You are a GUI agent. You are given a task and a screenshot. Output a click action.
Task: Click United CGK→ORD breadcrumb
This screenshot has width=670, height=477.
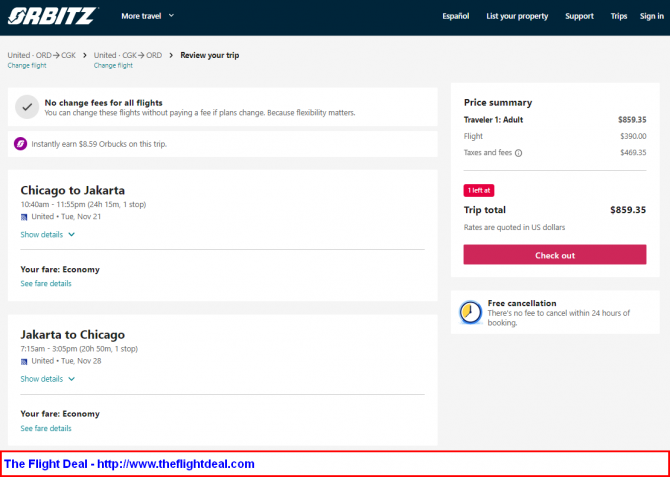click(128, 55)
